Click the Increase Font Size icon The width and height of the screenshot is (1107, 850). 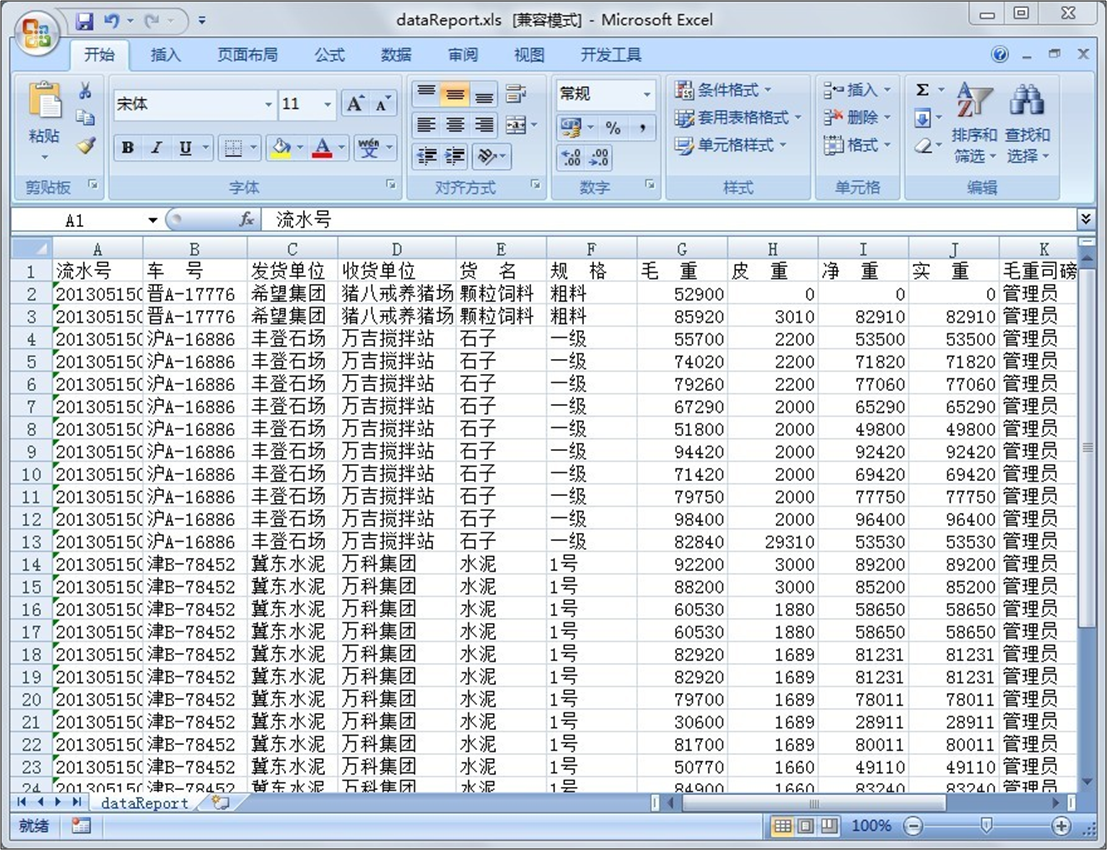(354, 104)
